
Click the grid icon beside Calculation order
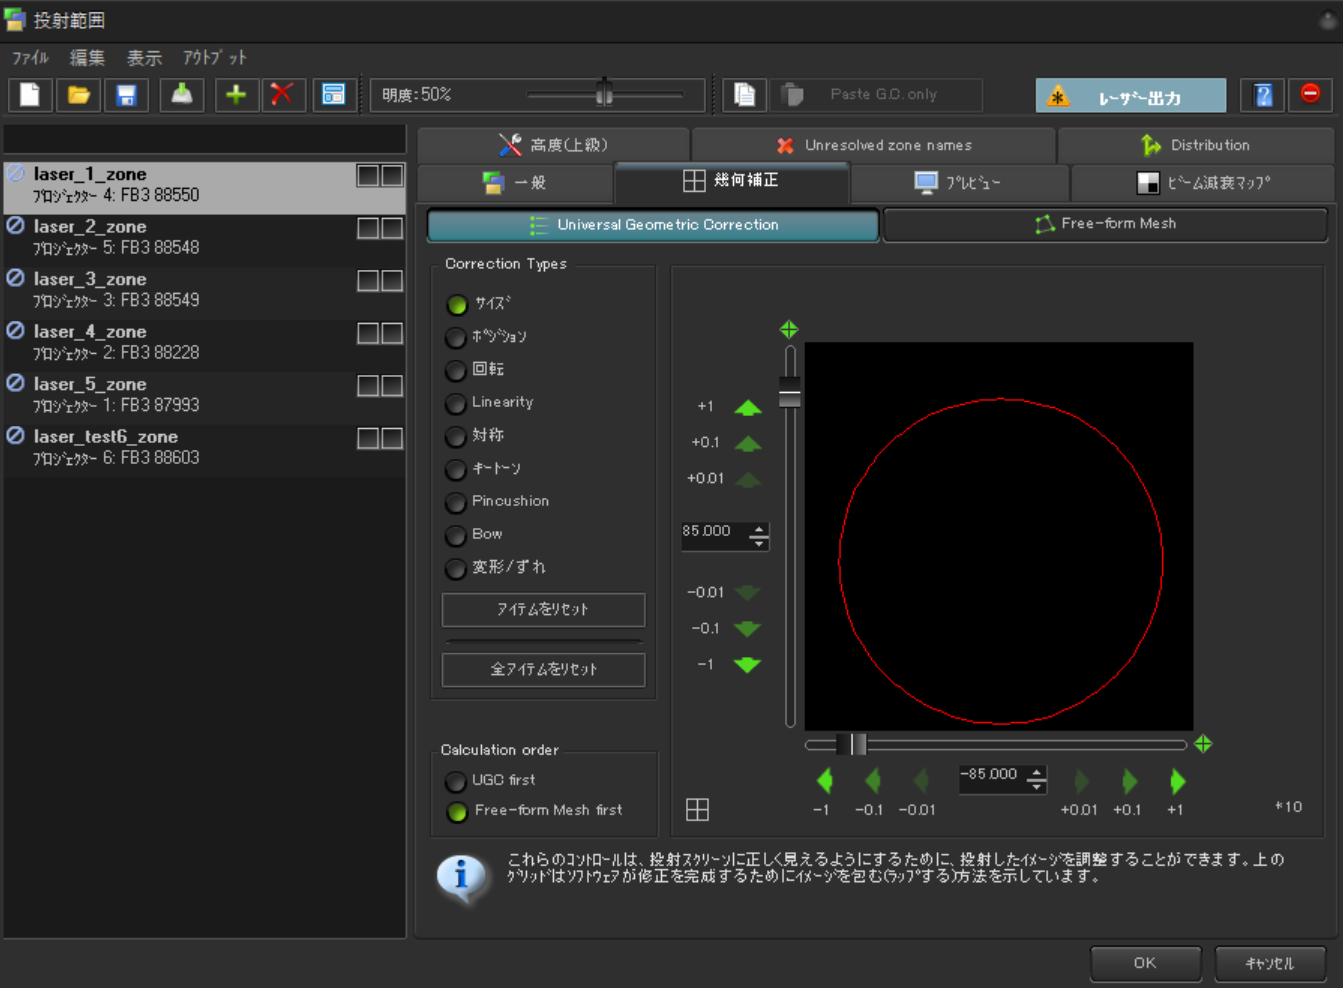point(697,810)
